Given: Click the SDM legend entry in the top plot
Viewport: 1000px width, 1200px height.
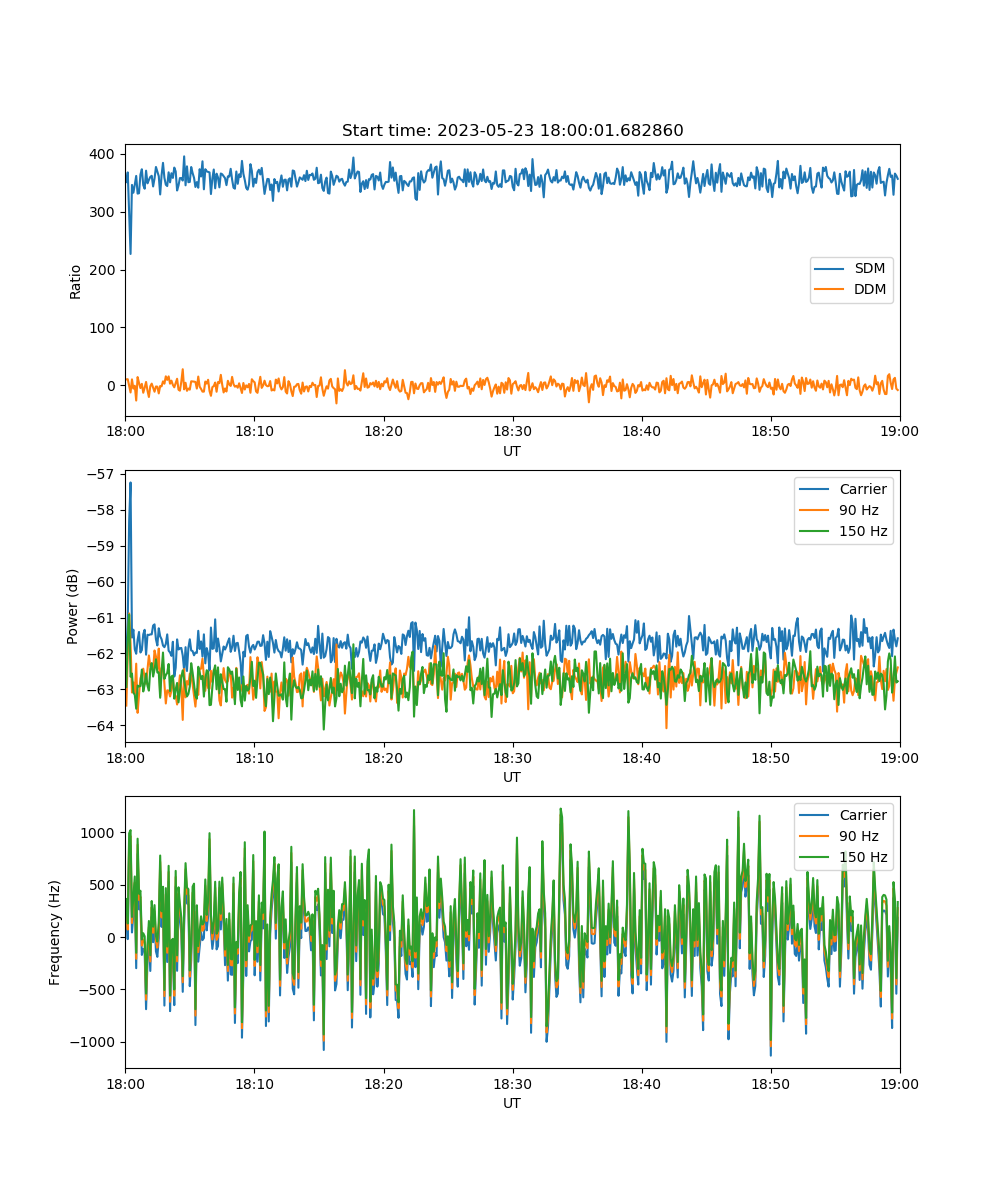Looking at the screenshot, I should coord(853,269).
